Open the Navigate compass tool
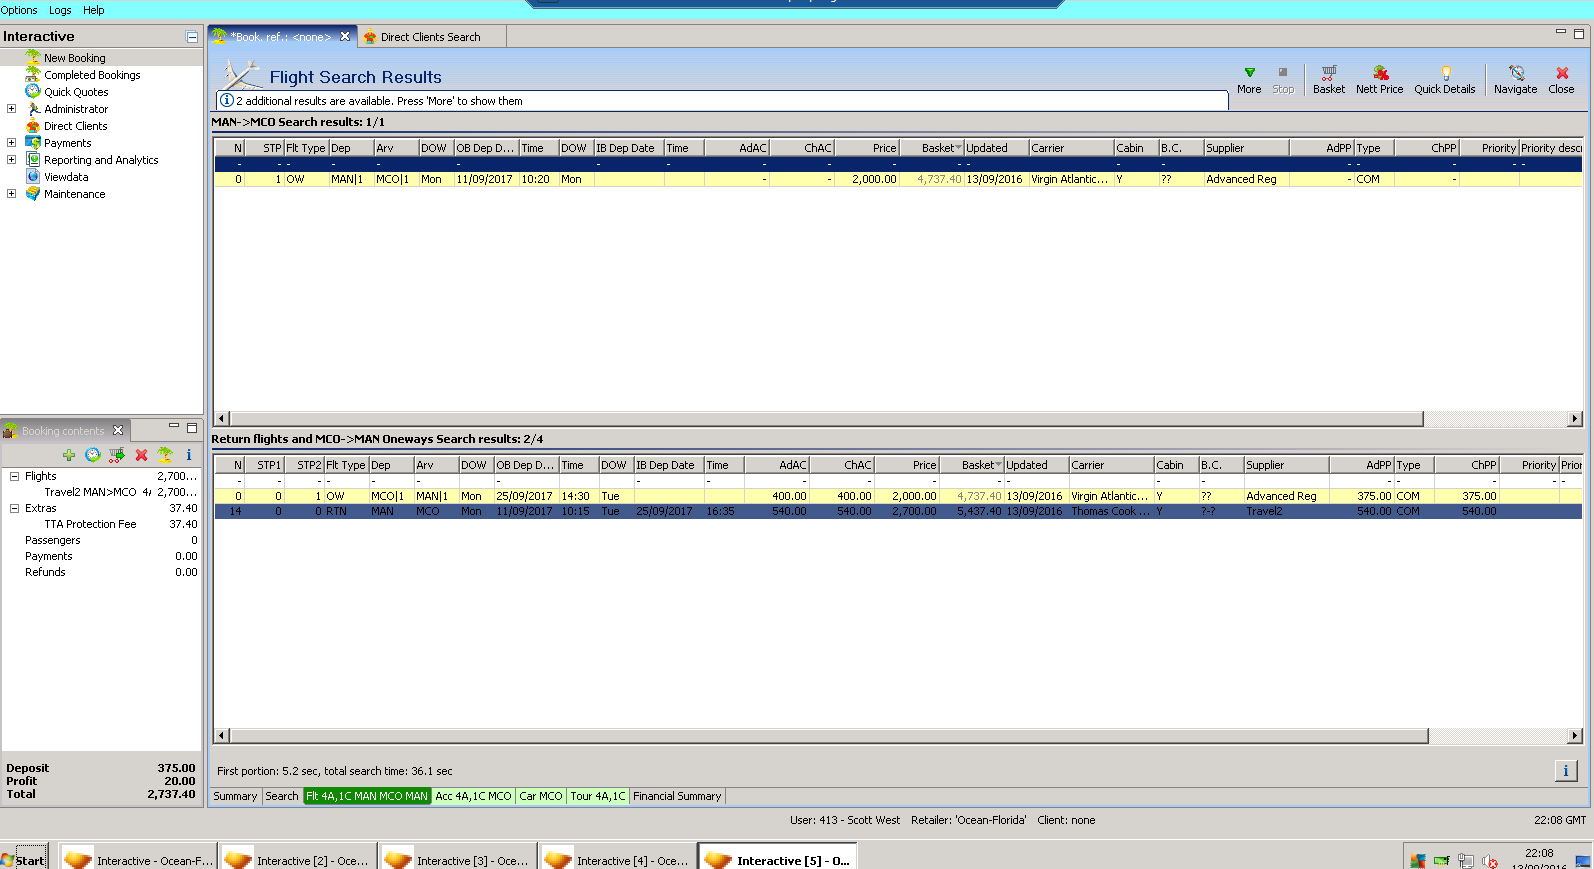The height and width of the screenshot is (869, 1594). (x=1516, y=80)
